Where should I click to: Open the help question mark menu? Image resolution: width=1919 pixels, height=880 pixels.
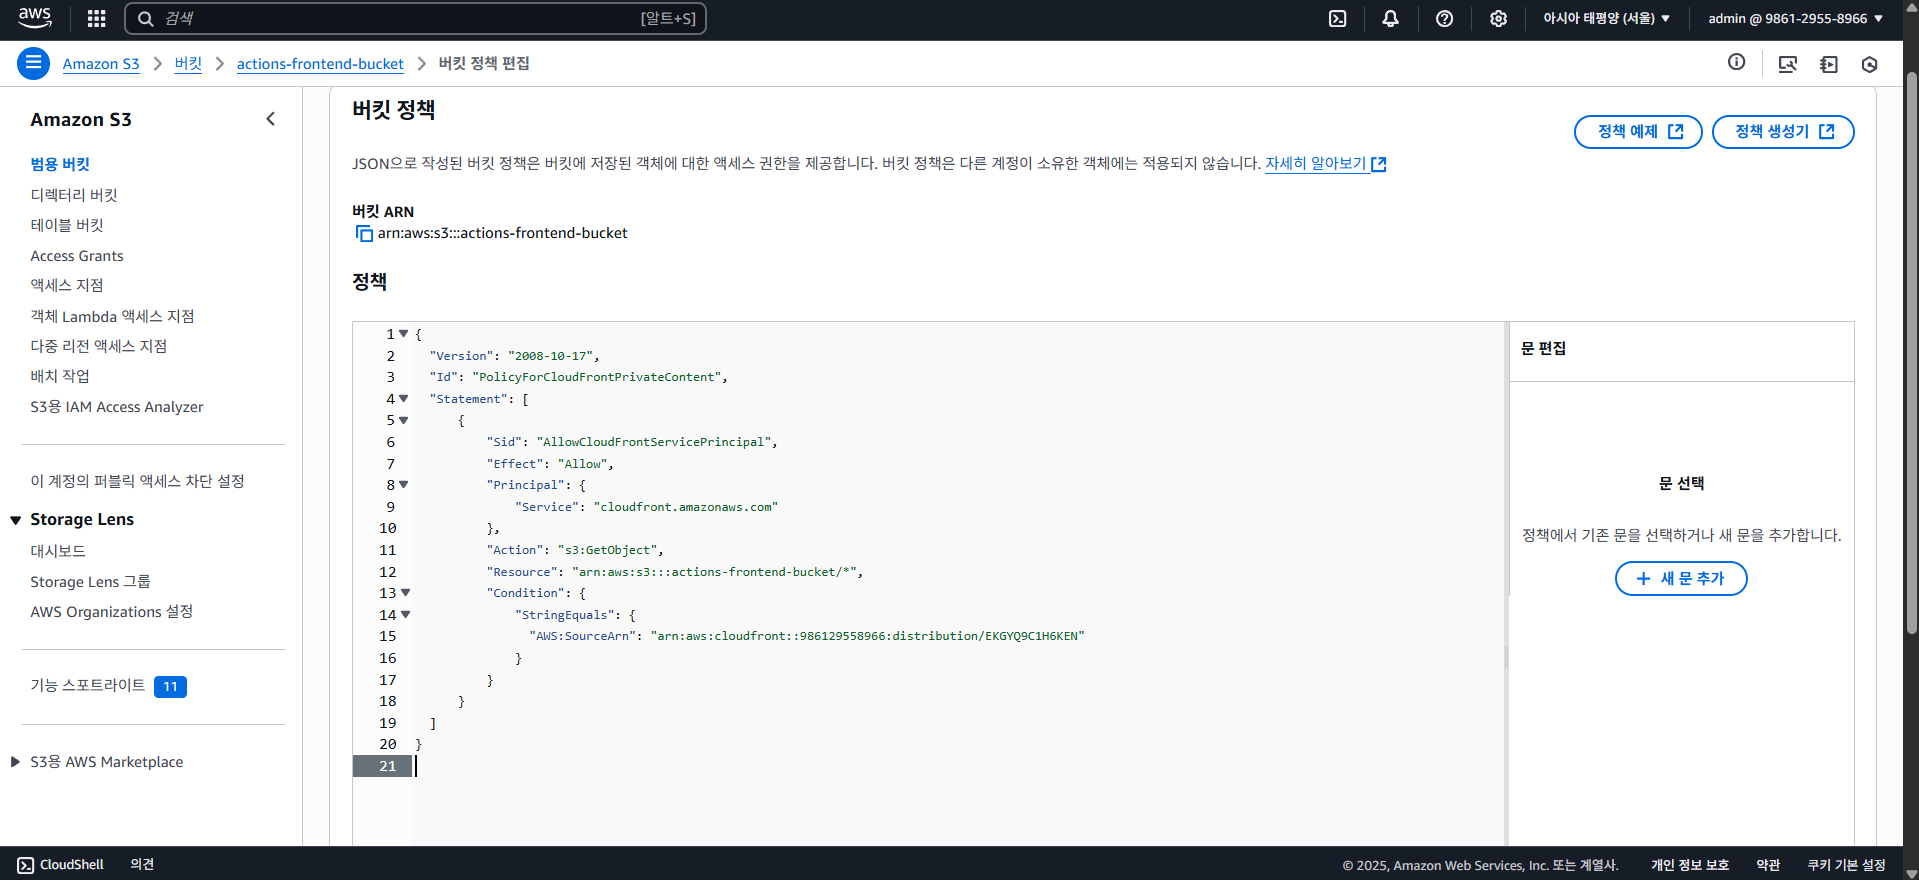pos(1444,18)
